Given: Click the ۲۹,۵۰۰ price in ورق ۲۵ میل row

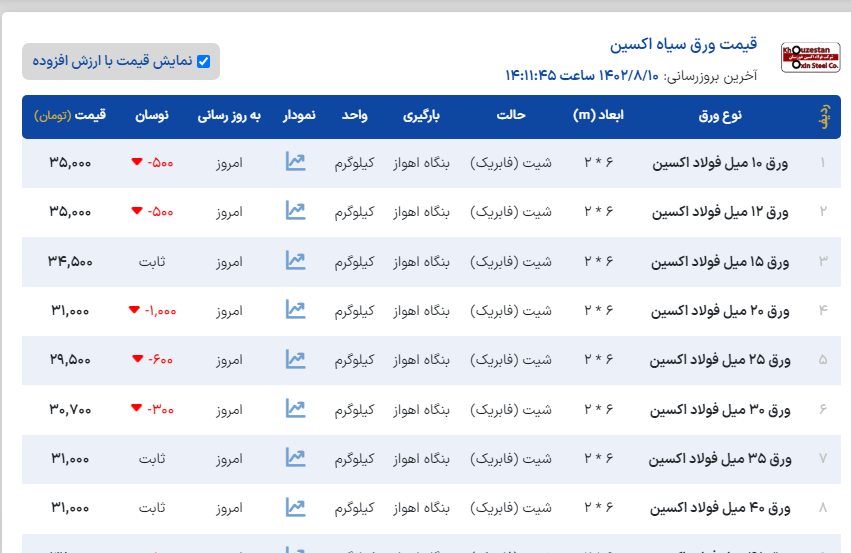Looking at the screenshot, I should pos(70,359).
